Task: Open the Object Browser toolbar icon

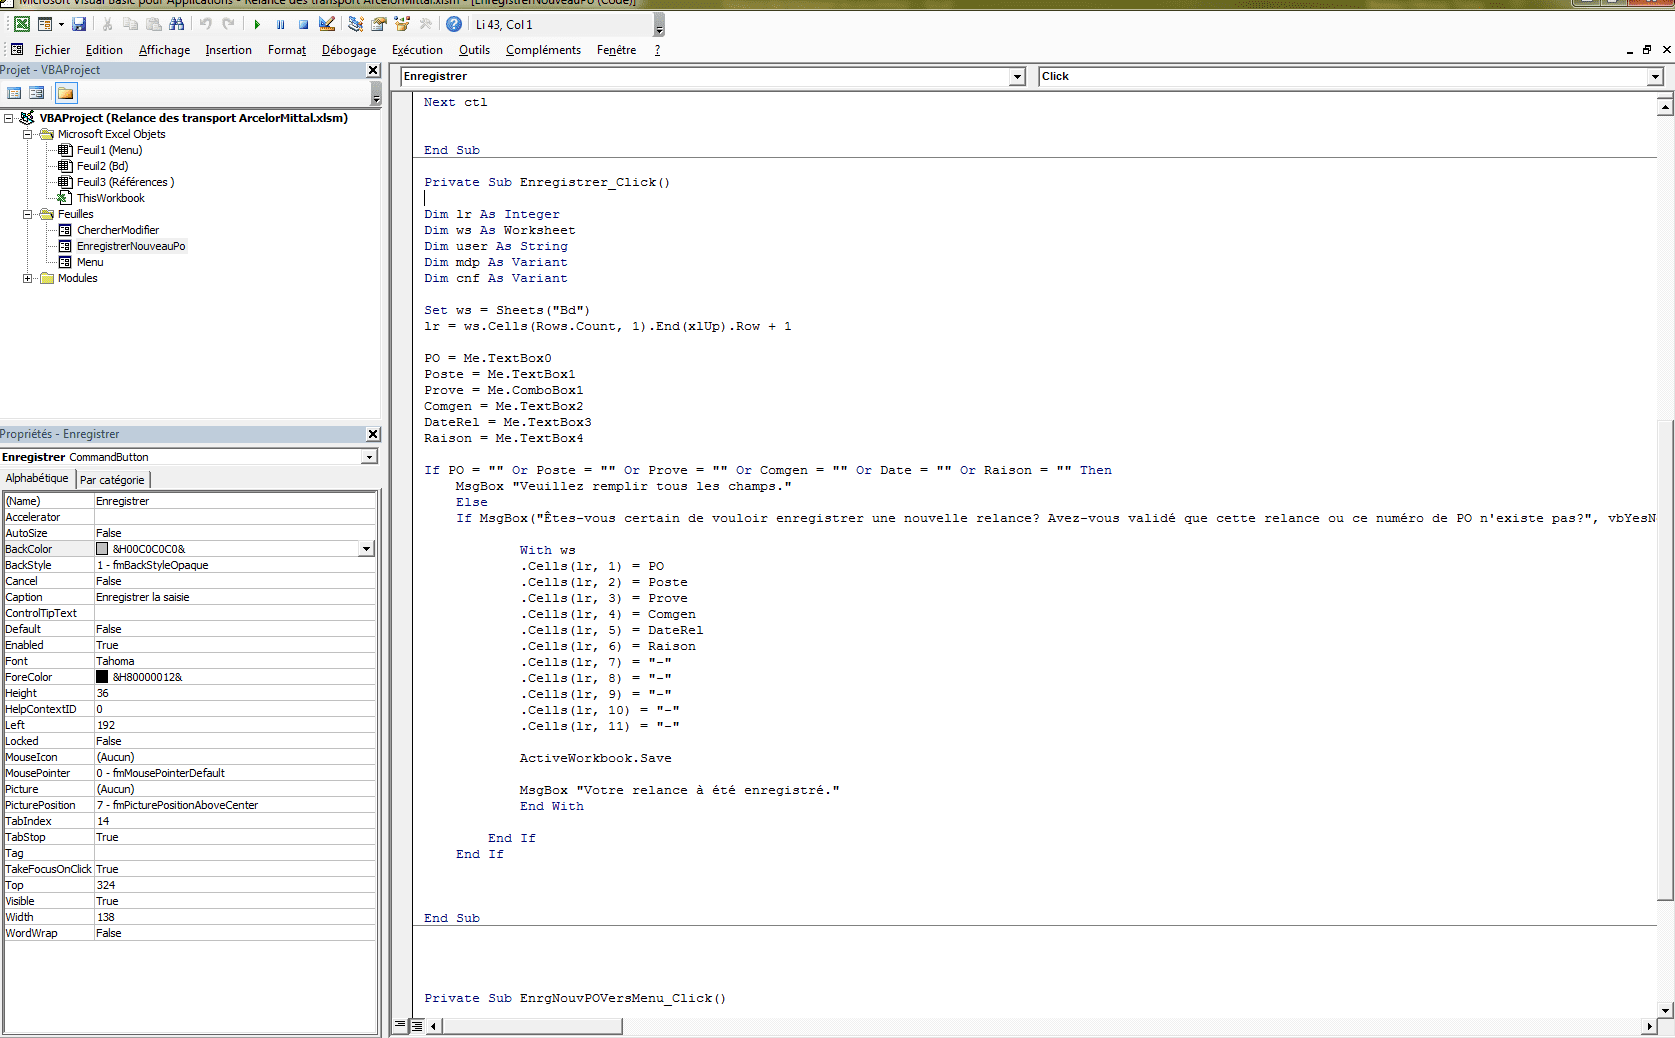Action: click(402, 24)
